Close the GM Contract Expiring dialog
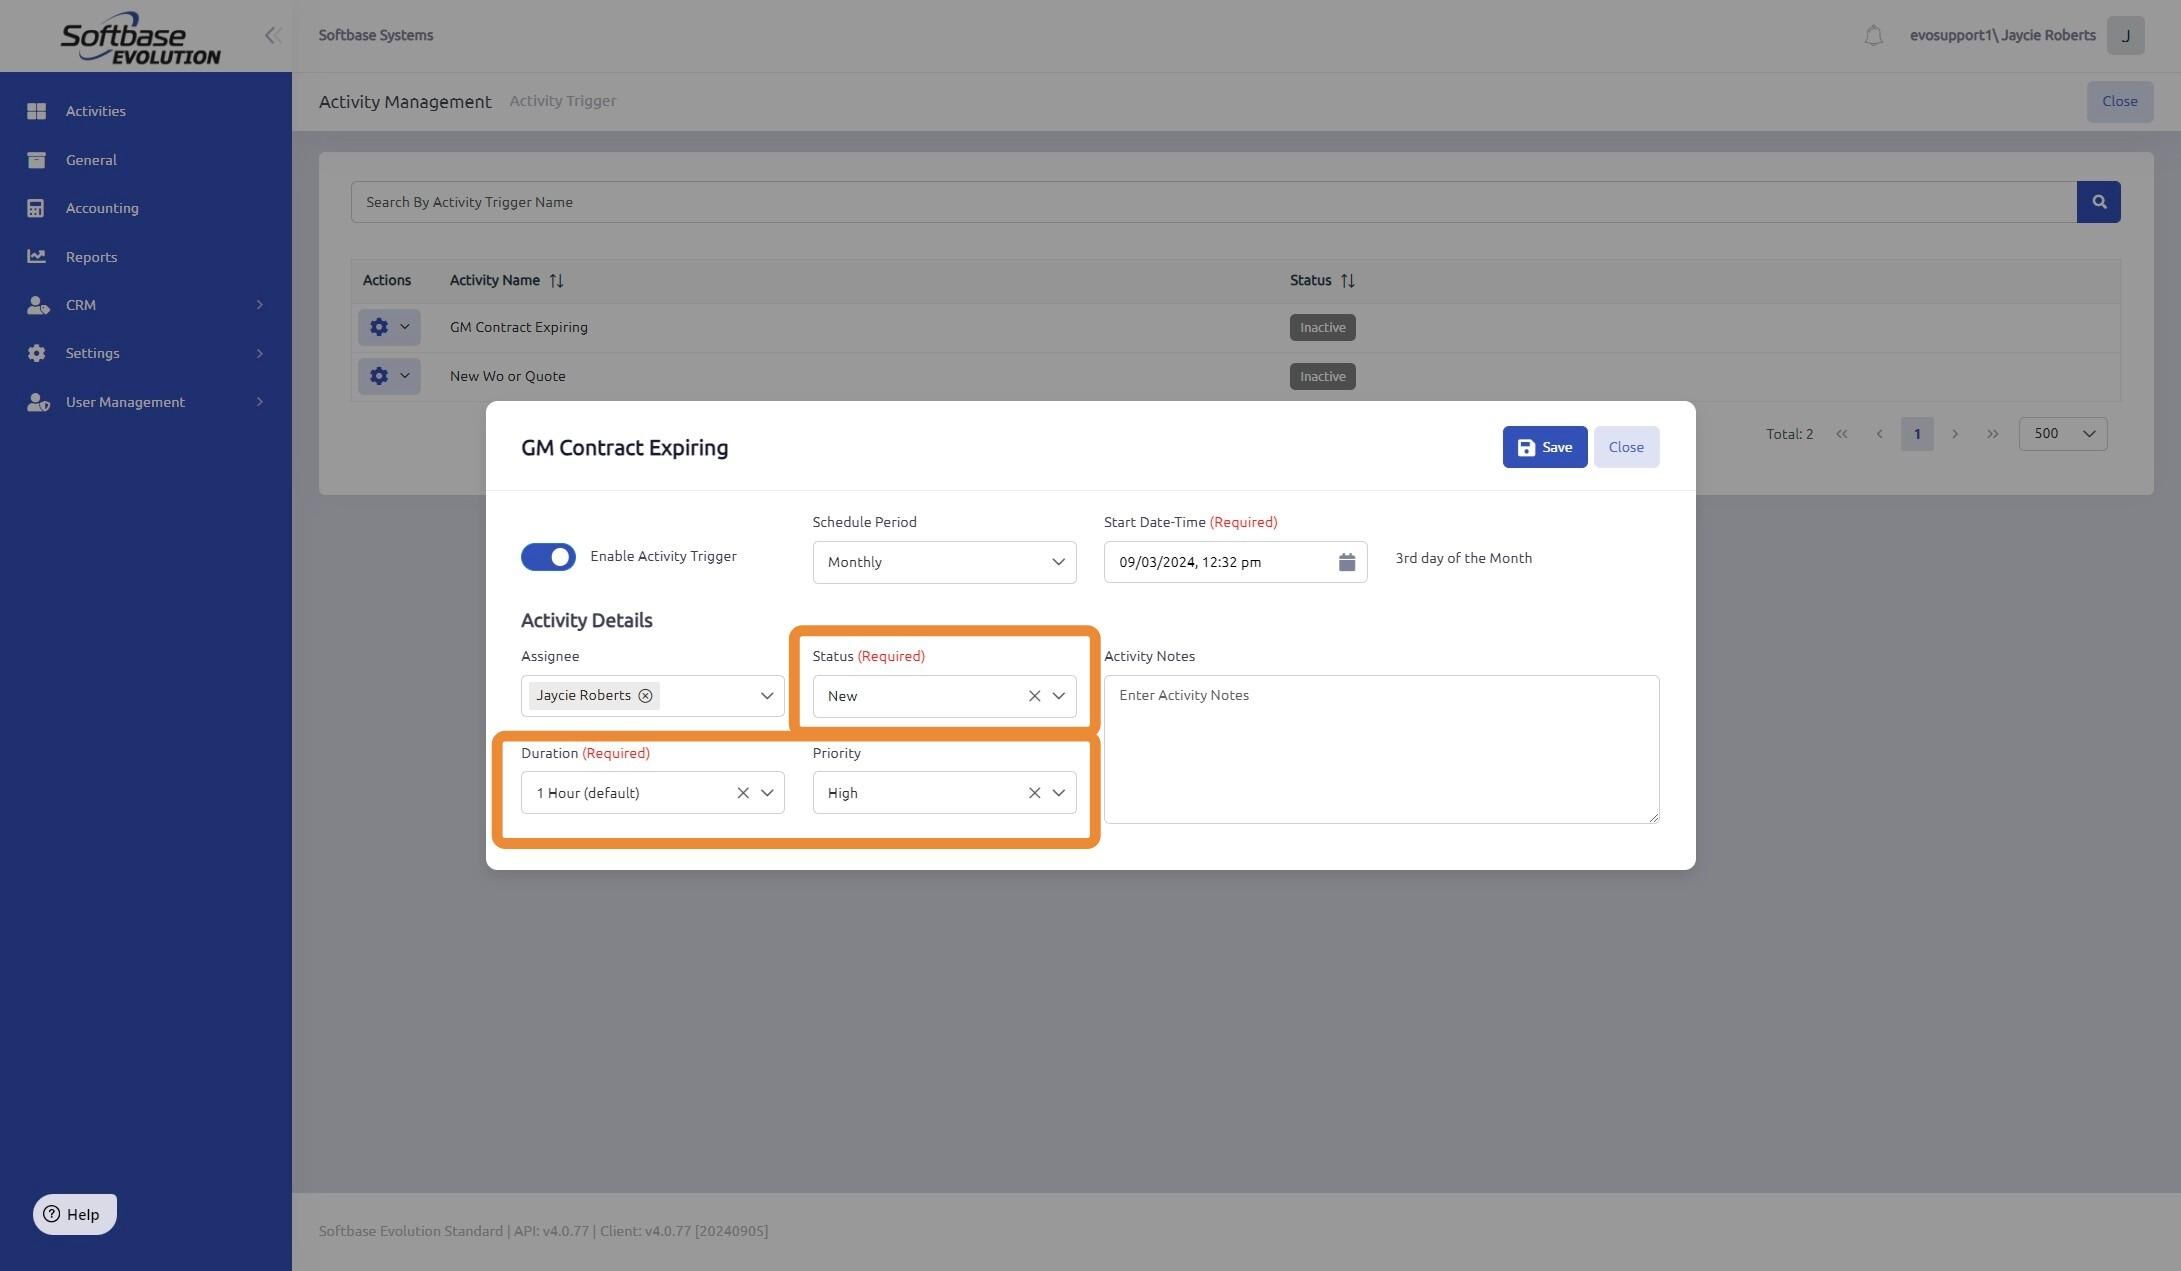Image resolution: width=2181 pixels, height=1271 pixels. pos(1625,447)
